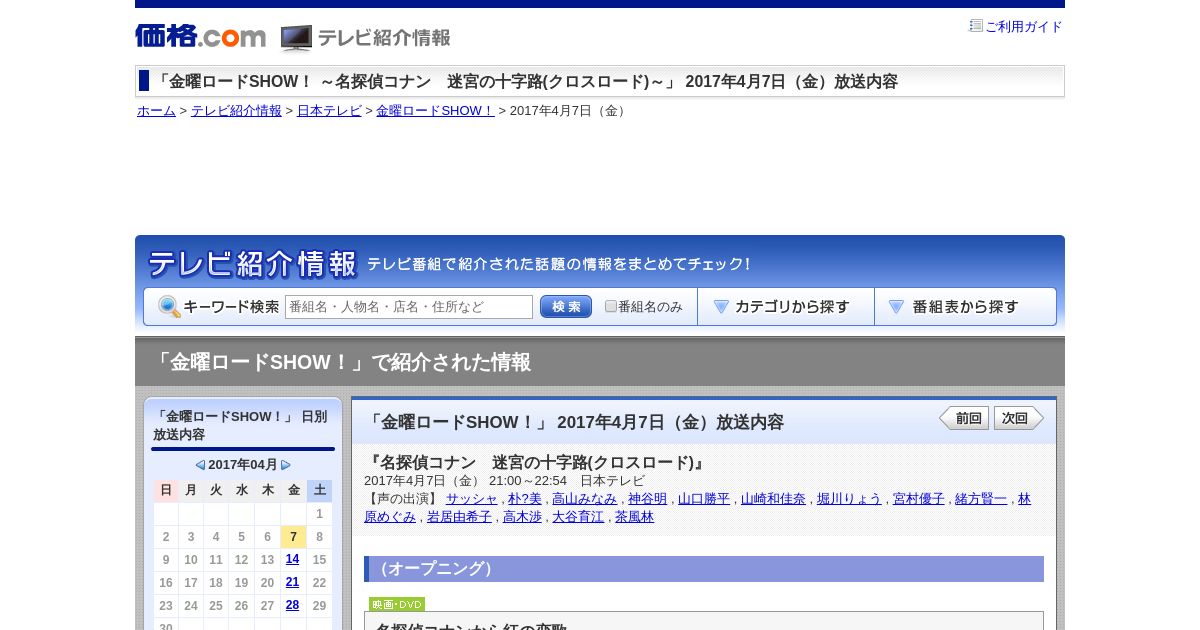This screenshot has width=1200, height=630.
Task: Open cast member サッシャ link
Action: click(471, 499)
